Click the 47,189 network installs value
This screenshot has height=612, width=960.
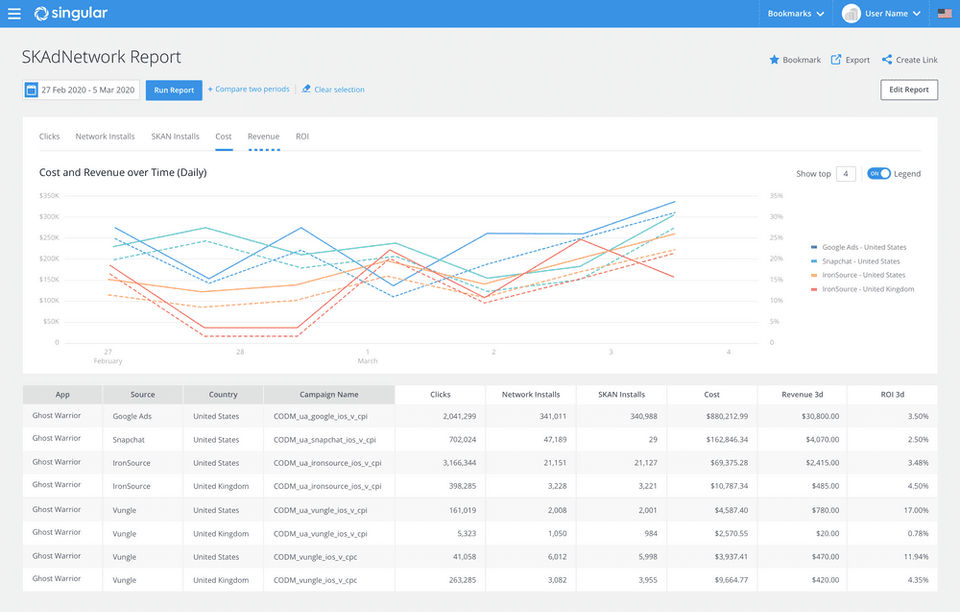click(555, 439)
